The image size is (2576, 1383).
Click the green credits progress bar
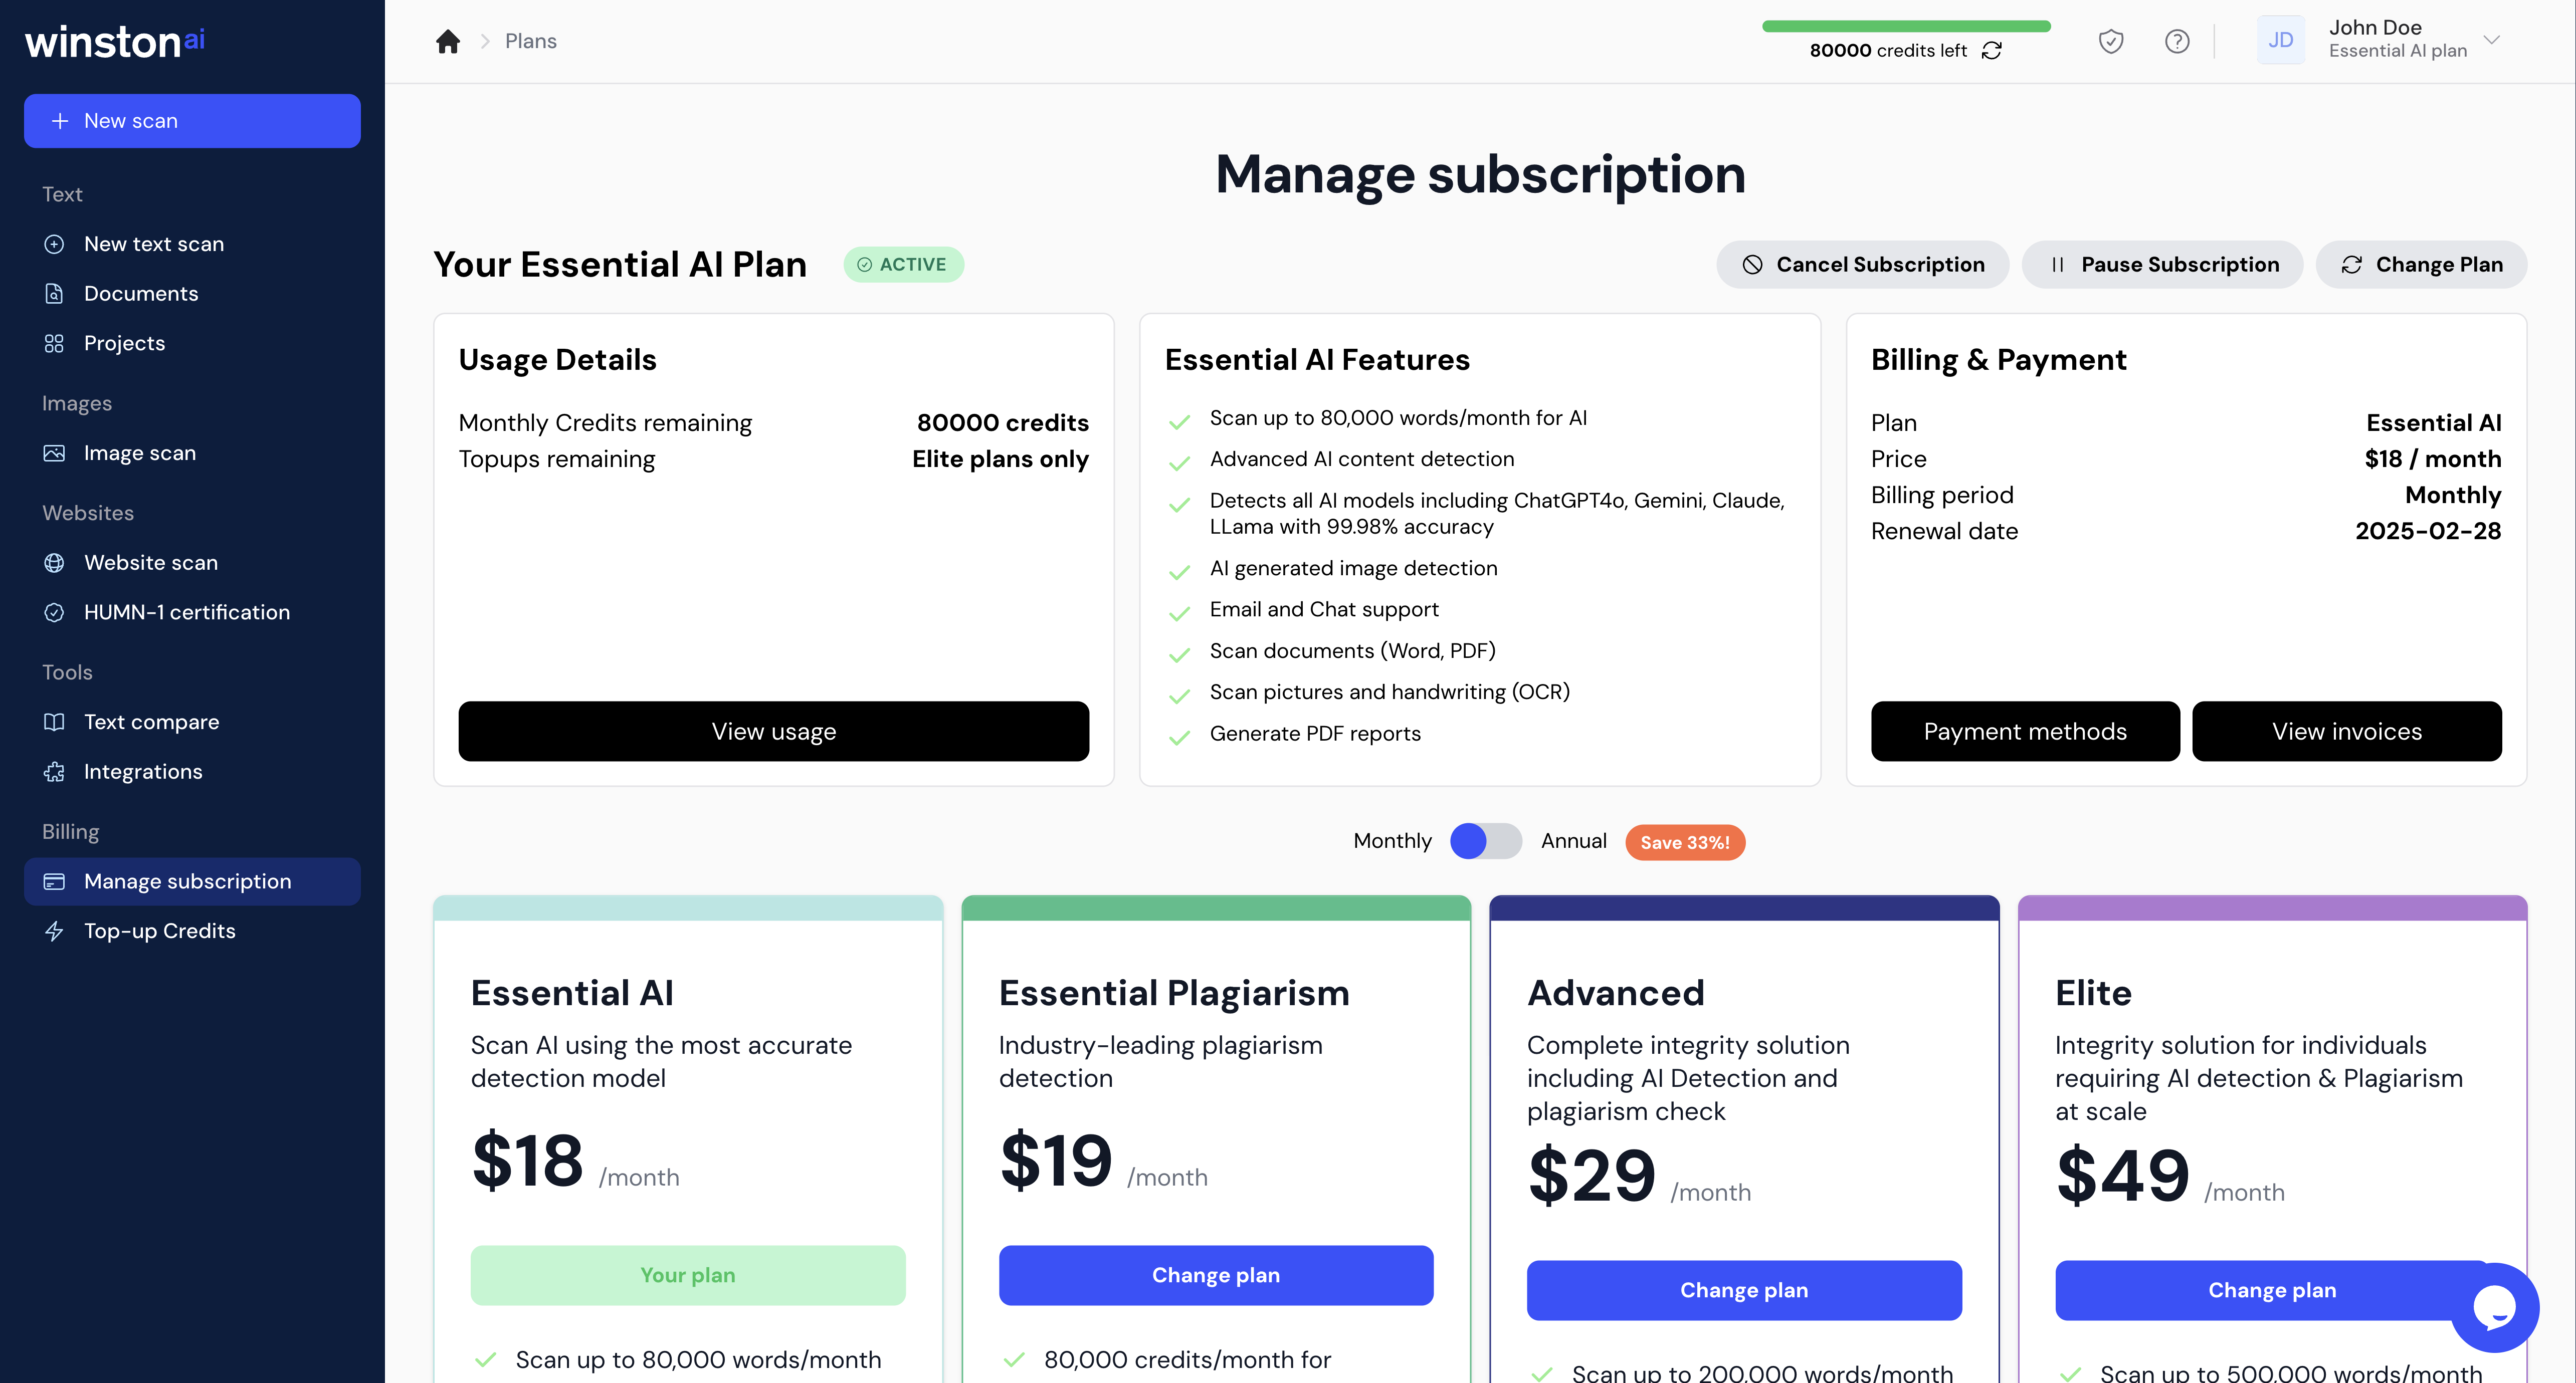(x=1905, y=26)
